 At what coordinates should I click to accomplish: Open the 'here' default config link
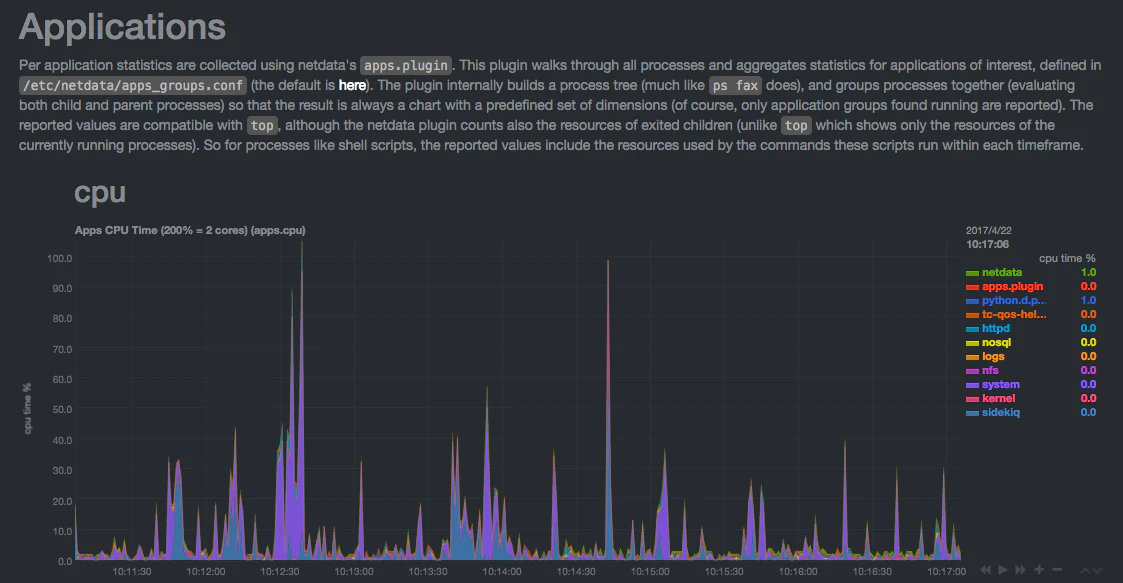click(x=352, y=85)
